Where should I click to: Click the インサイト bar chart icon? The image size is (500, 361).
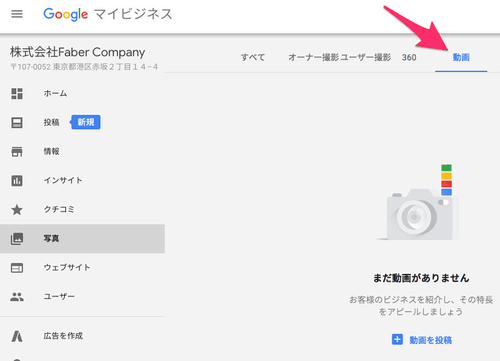click(x=17, y=181)
